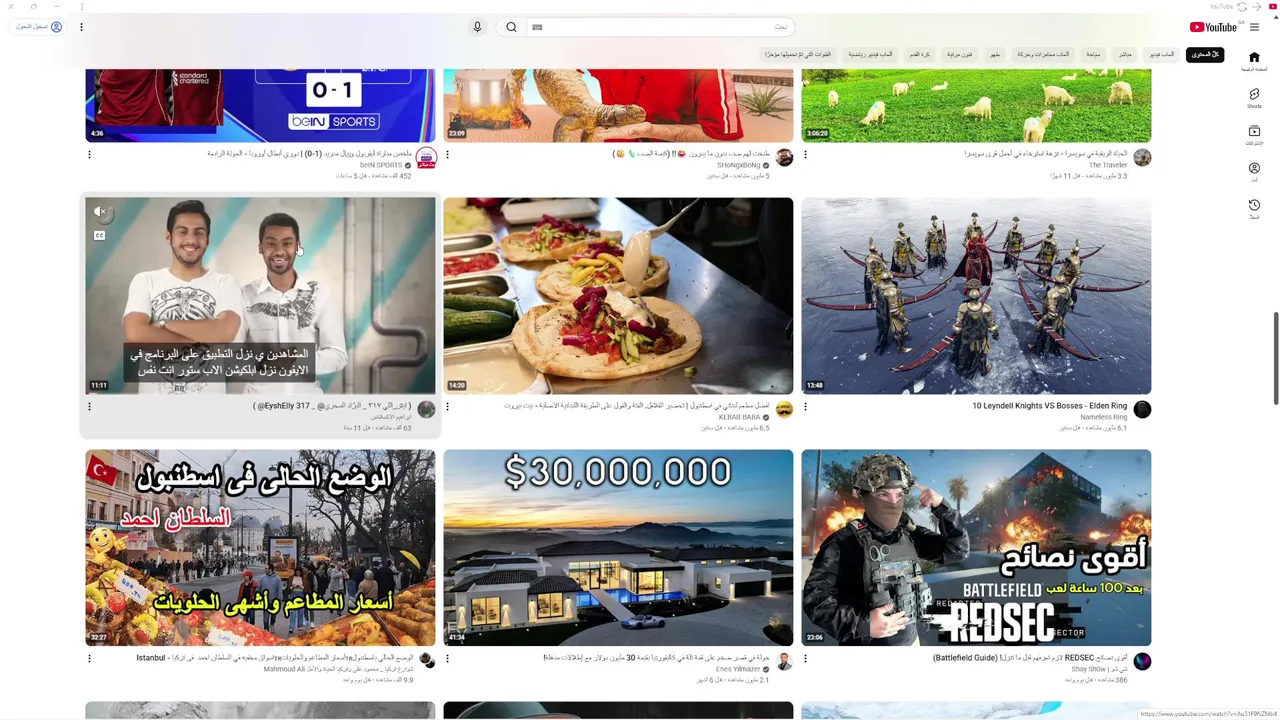Open the KEBAB BABA channel avatar

click(x=784, y=410)
